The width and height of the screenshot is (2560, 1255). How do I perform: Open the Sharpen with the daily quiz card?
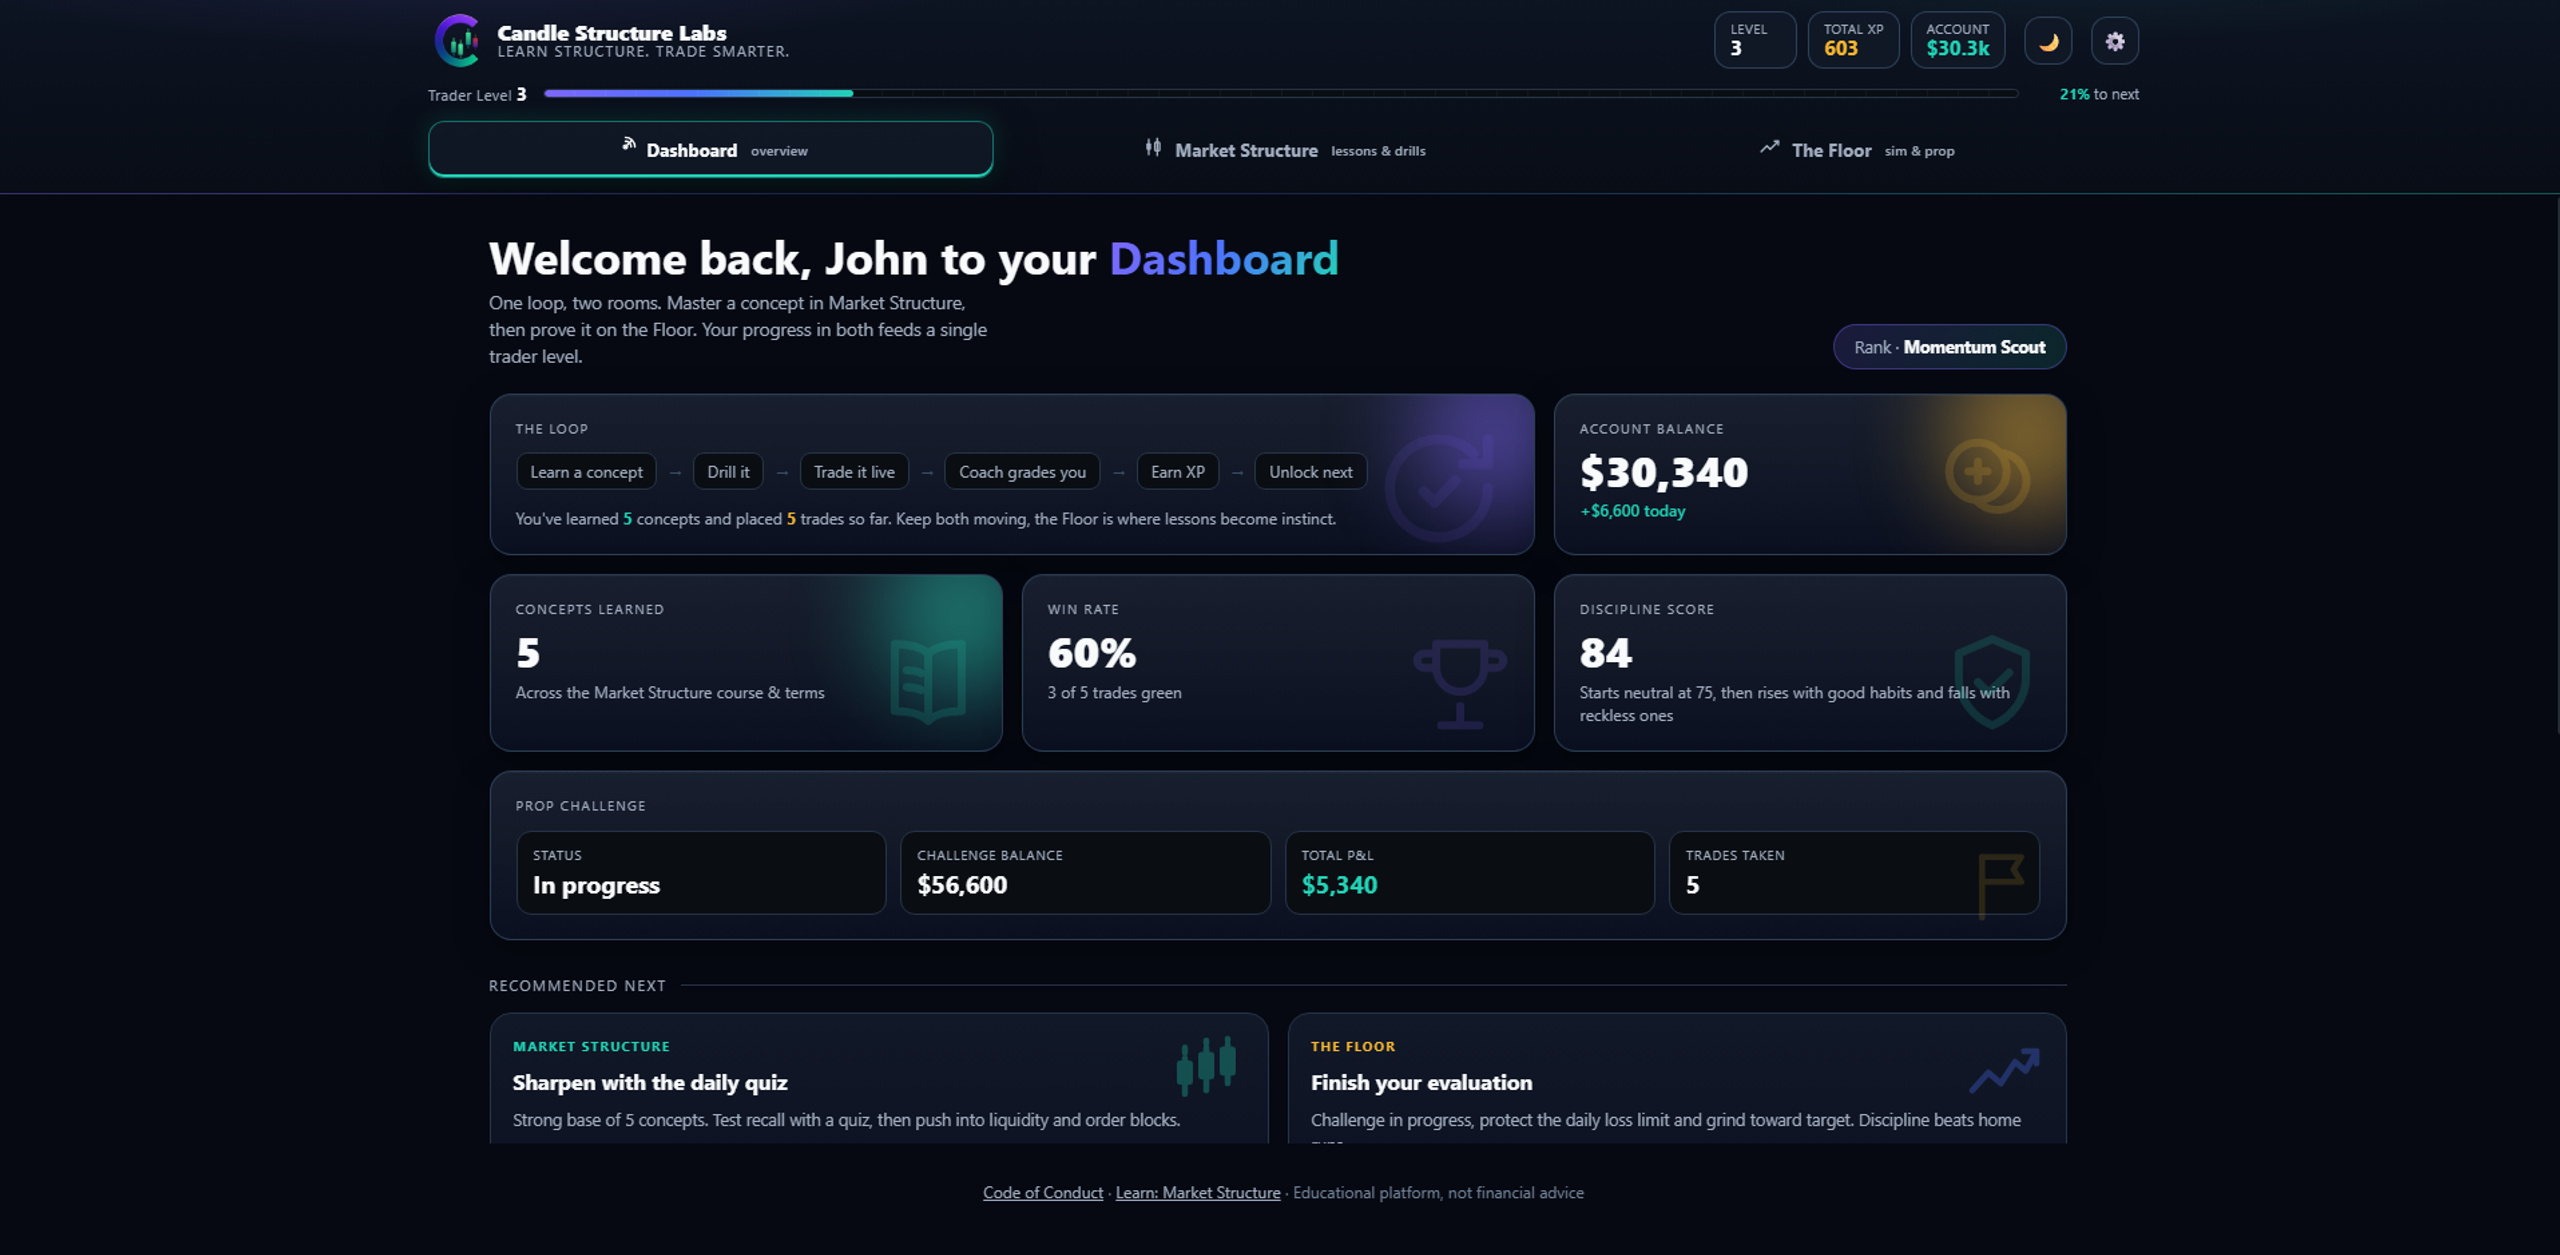point(879,1078)
